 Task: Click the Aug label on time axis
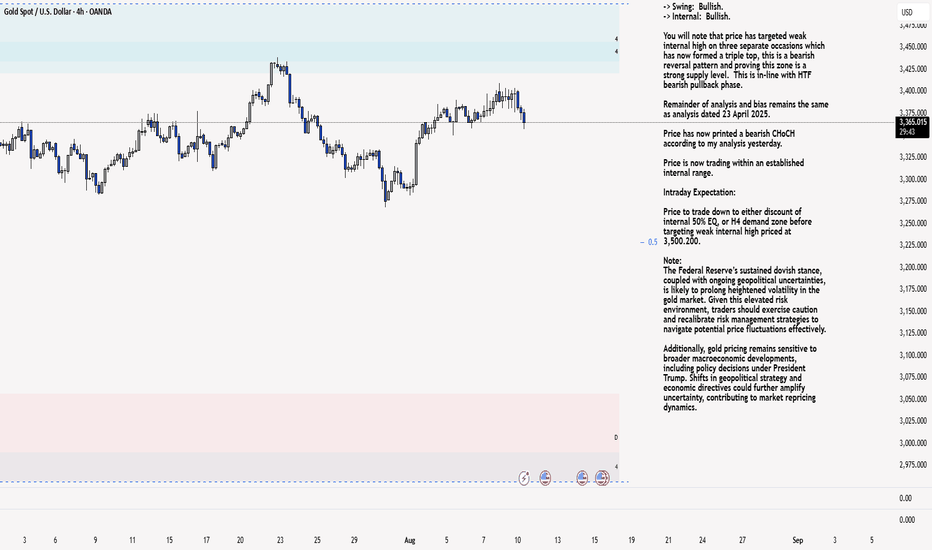(x=410, y=540)
